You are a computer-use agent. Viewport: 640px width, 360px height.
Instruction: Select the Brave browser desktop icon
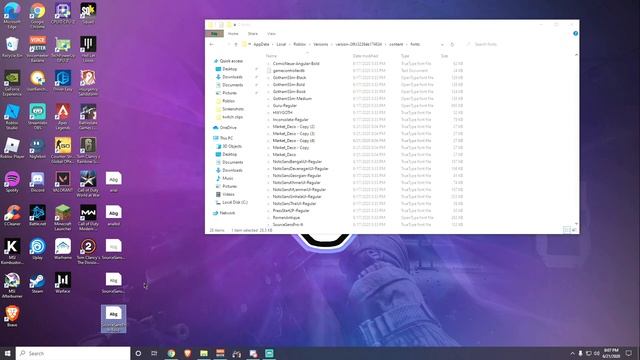[12, 317]
